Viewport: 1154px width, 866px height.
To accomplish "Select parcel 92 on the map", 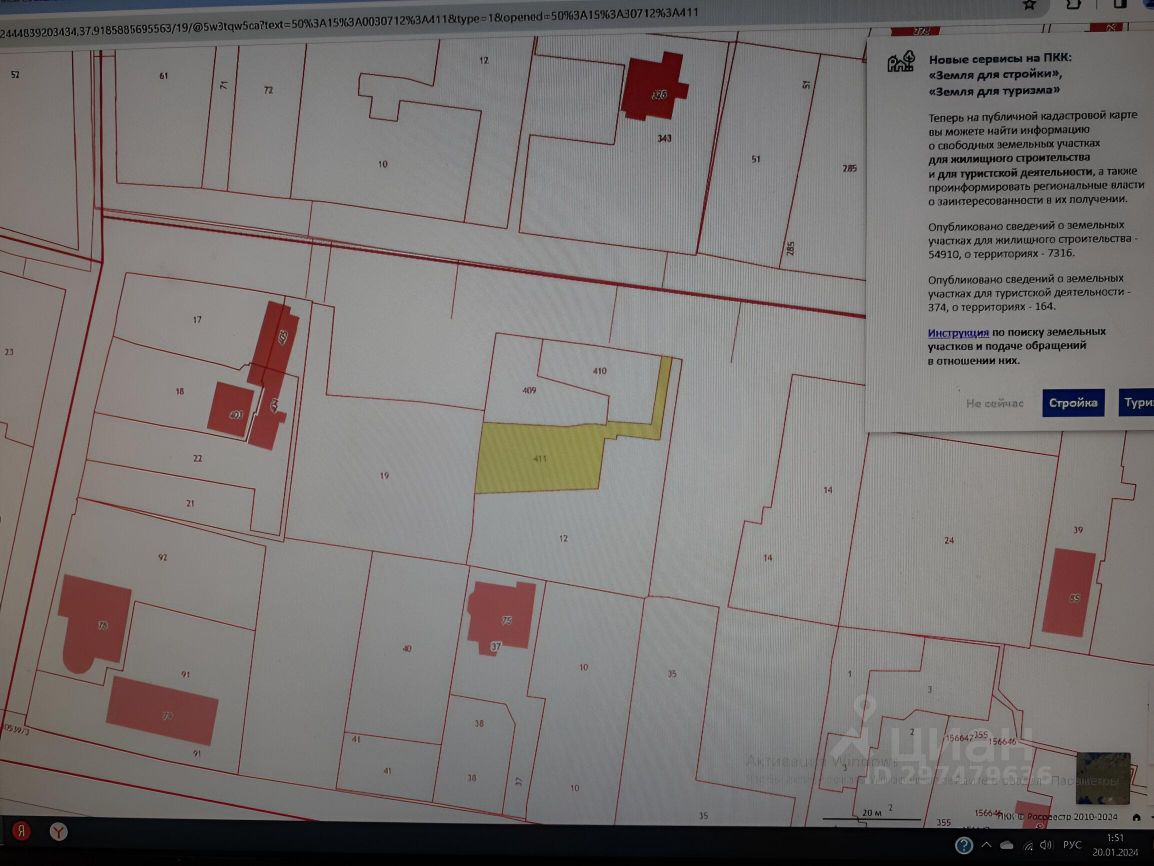I will pyautogui.click(x=163, y=557).
